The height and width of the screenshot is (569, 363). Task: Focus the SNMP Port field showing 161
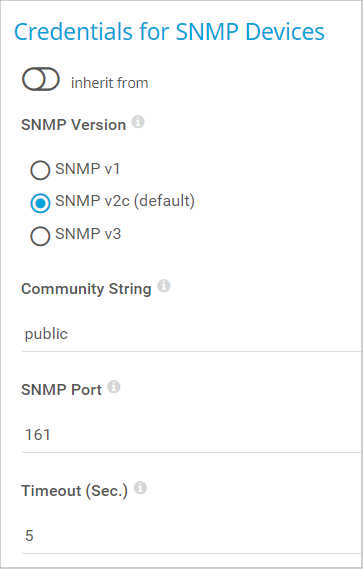coord(192,435)
